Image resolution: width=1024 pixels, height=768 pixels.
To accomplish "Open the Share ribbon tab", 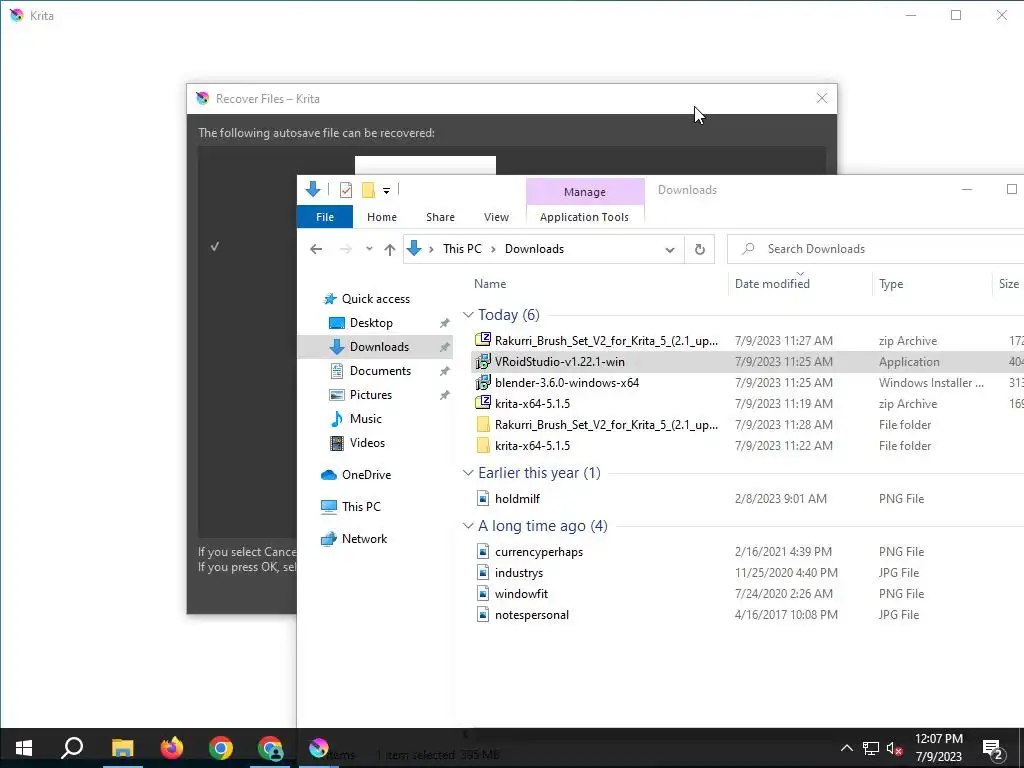I will click(x=440, y=217).
